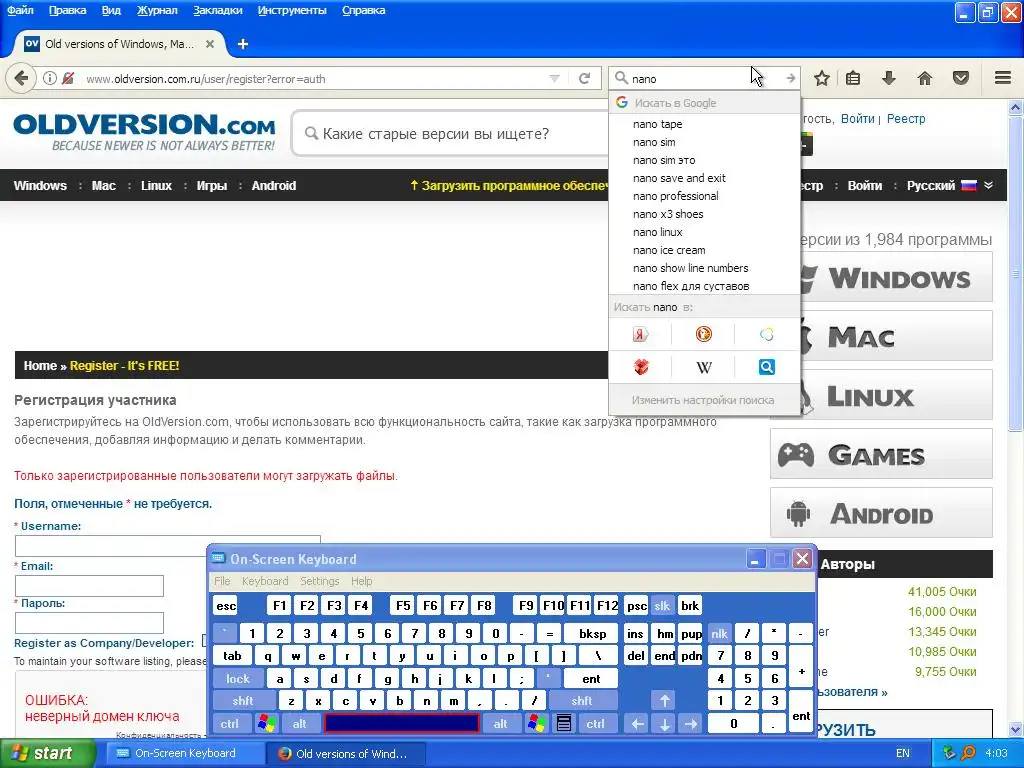The width and height of the screenshot is (1024, 768).
Task: Open the address bar history dropdown arrow
Action: 554,78
